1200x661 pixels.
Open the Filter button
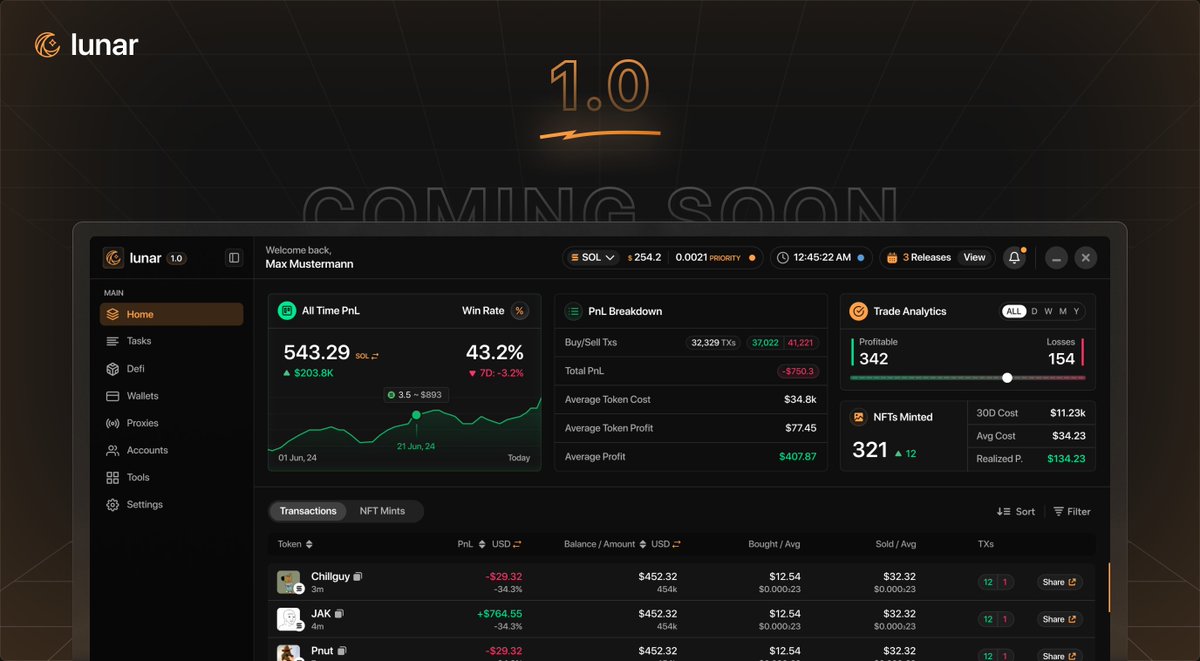1072,512
